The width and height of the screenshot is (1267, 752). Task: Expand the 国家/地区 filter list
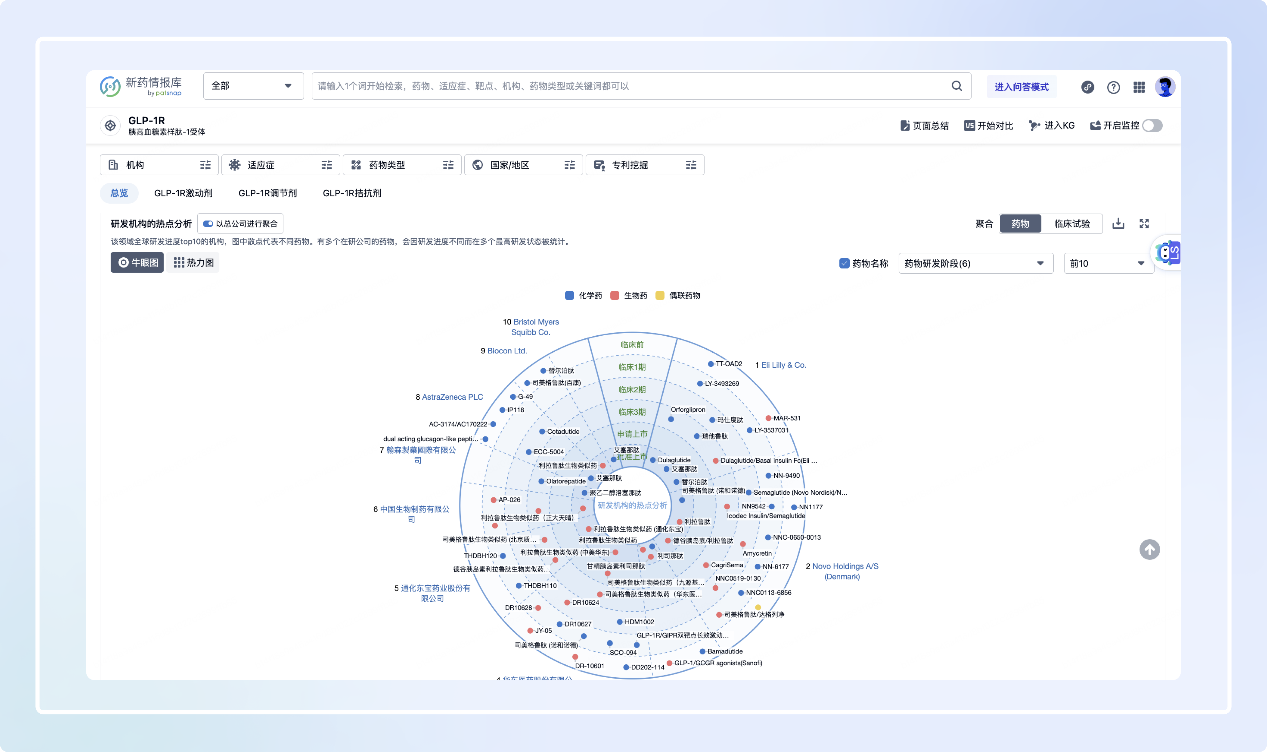[569, 165]
